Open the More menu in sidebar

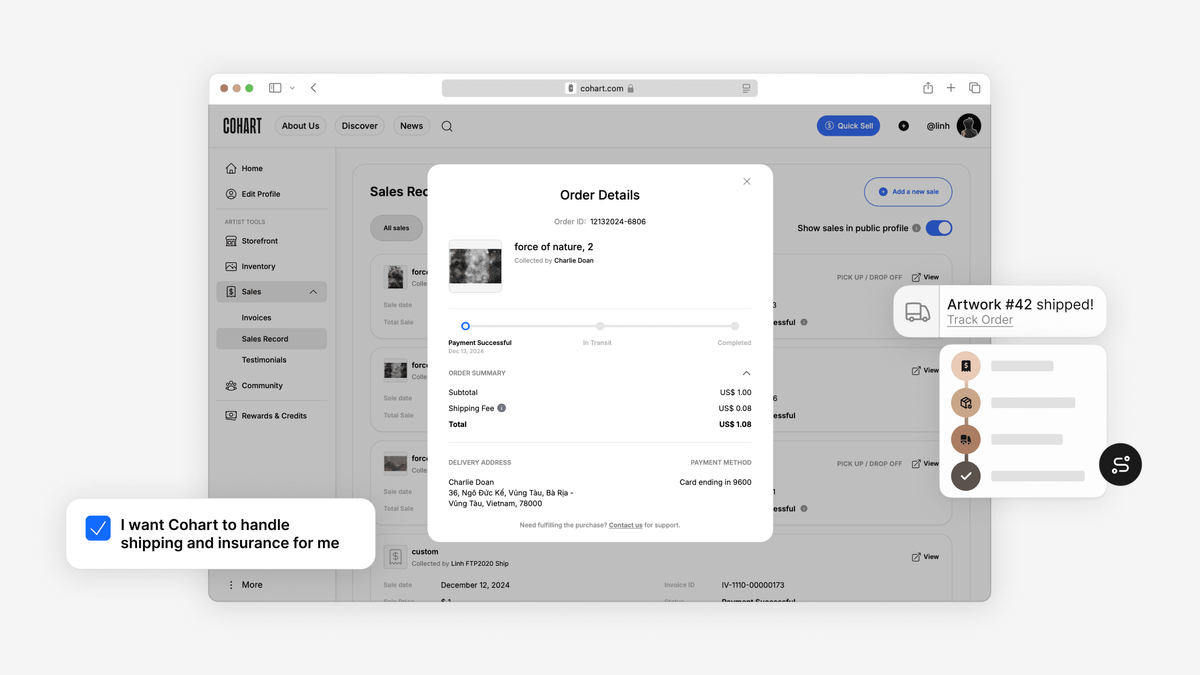pyautogui.click(x=245, y=585)
